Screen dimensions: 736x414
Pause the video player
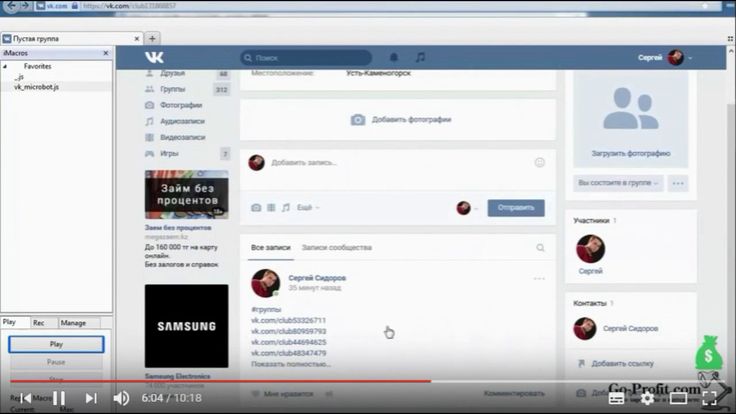pyautogui.click(x=59, y=398)
